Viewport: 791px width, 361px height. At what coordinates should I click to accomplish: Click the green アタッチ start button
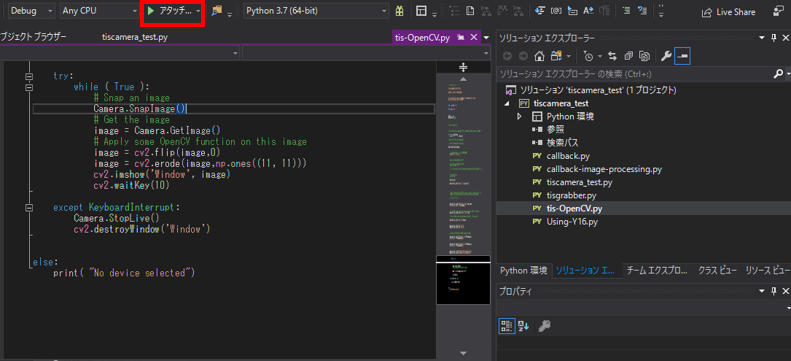[170, 11]
